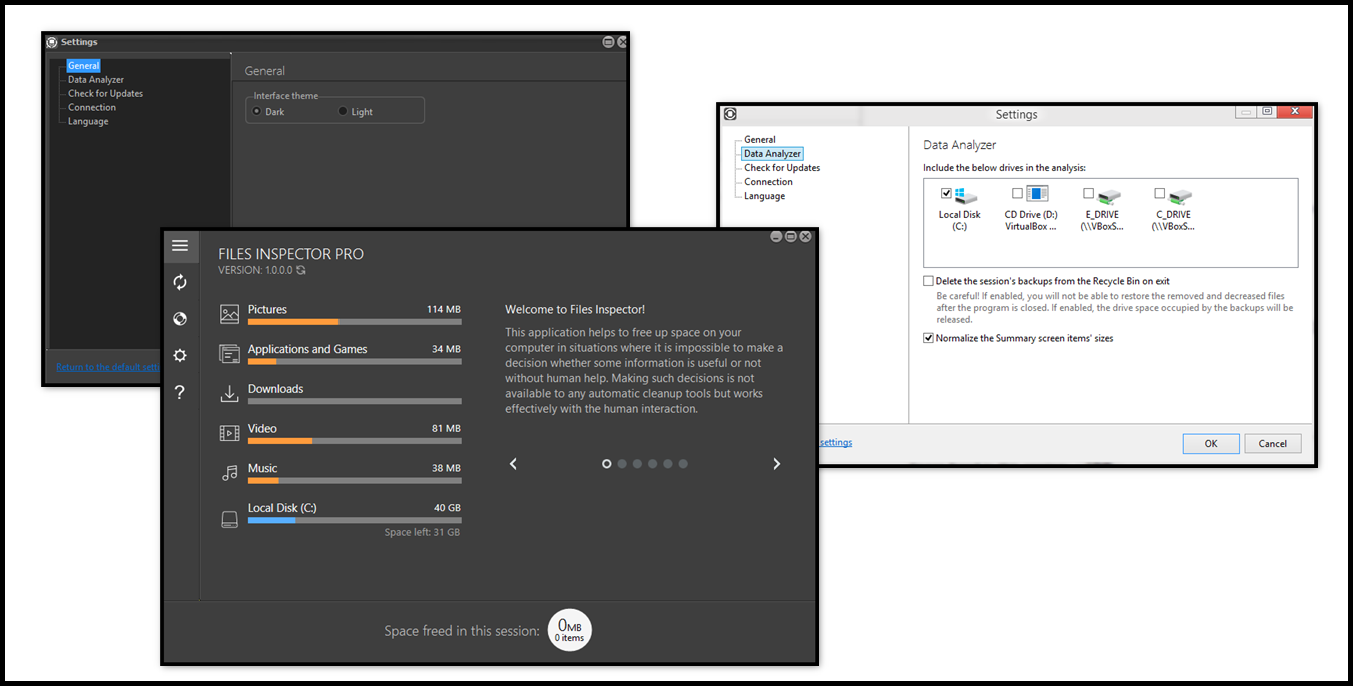The image size is (1353, 686).
Task: Click the refresh analysis sidebar icon
Action: 180,282
